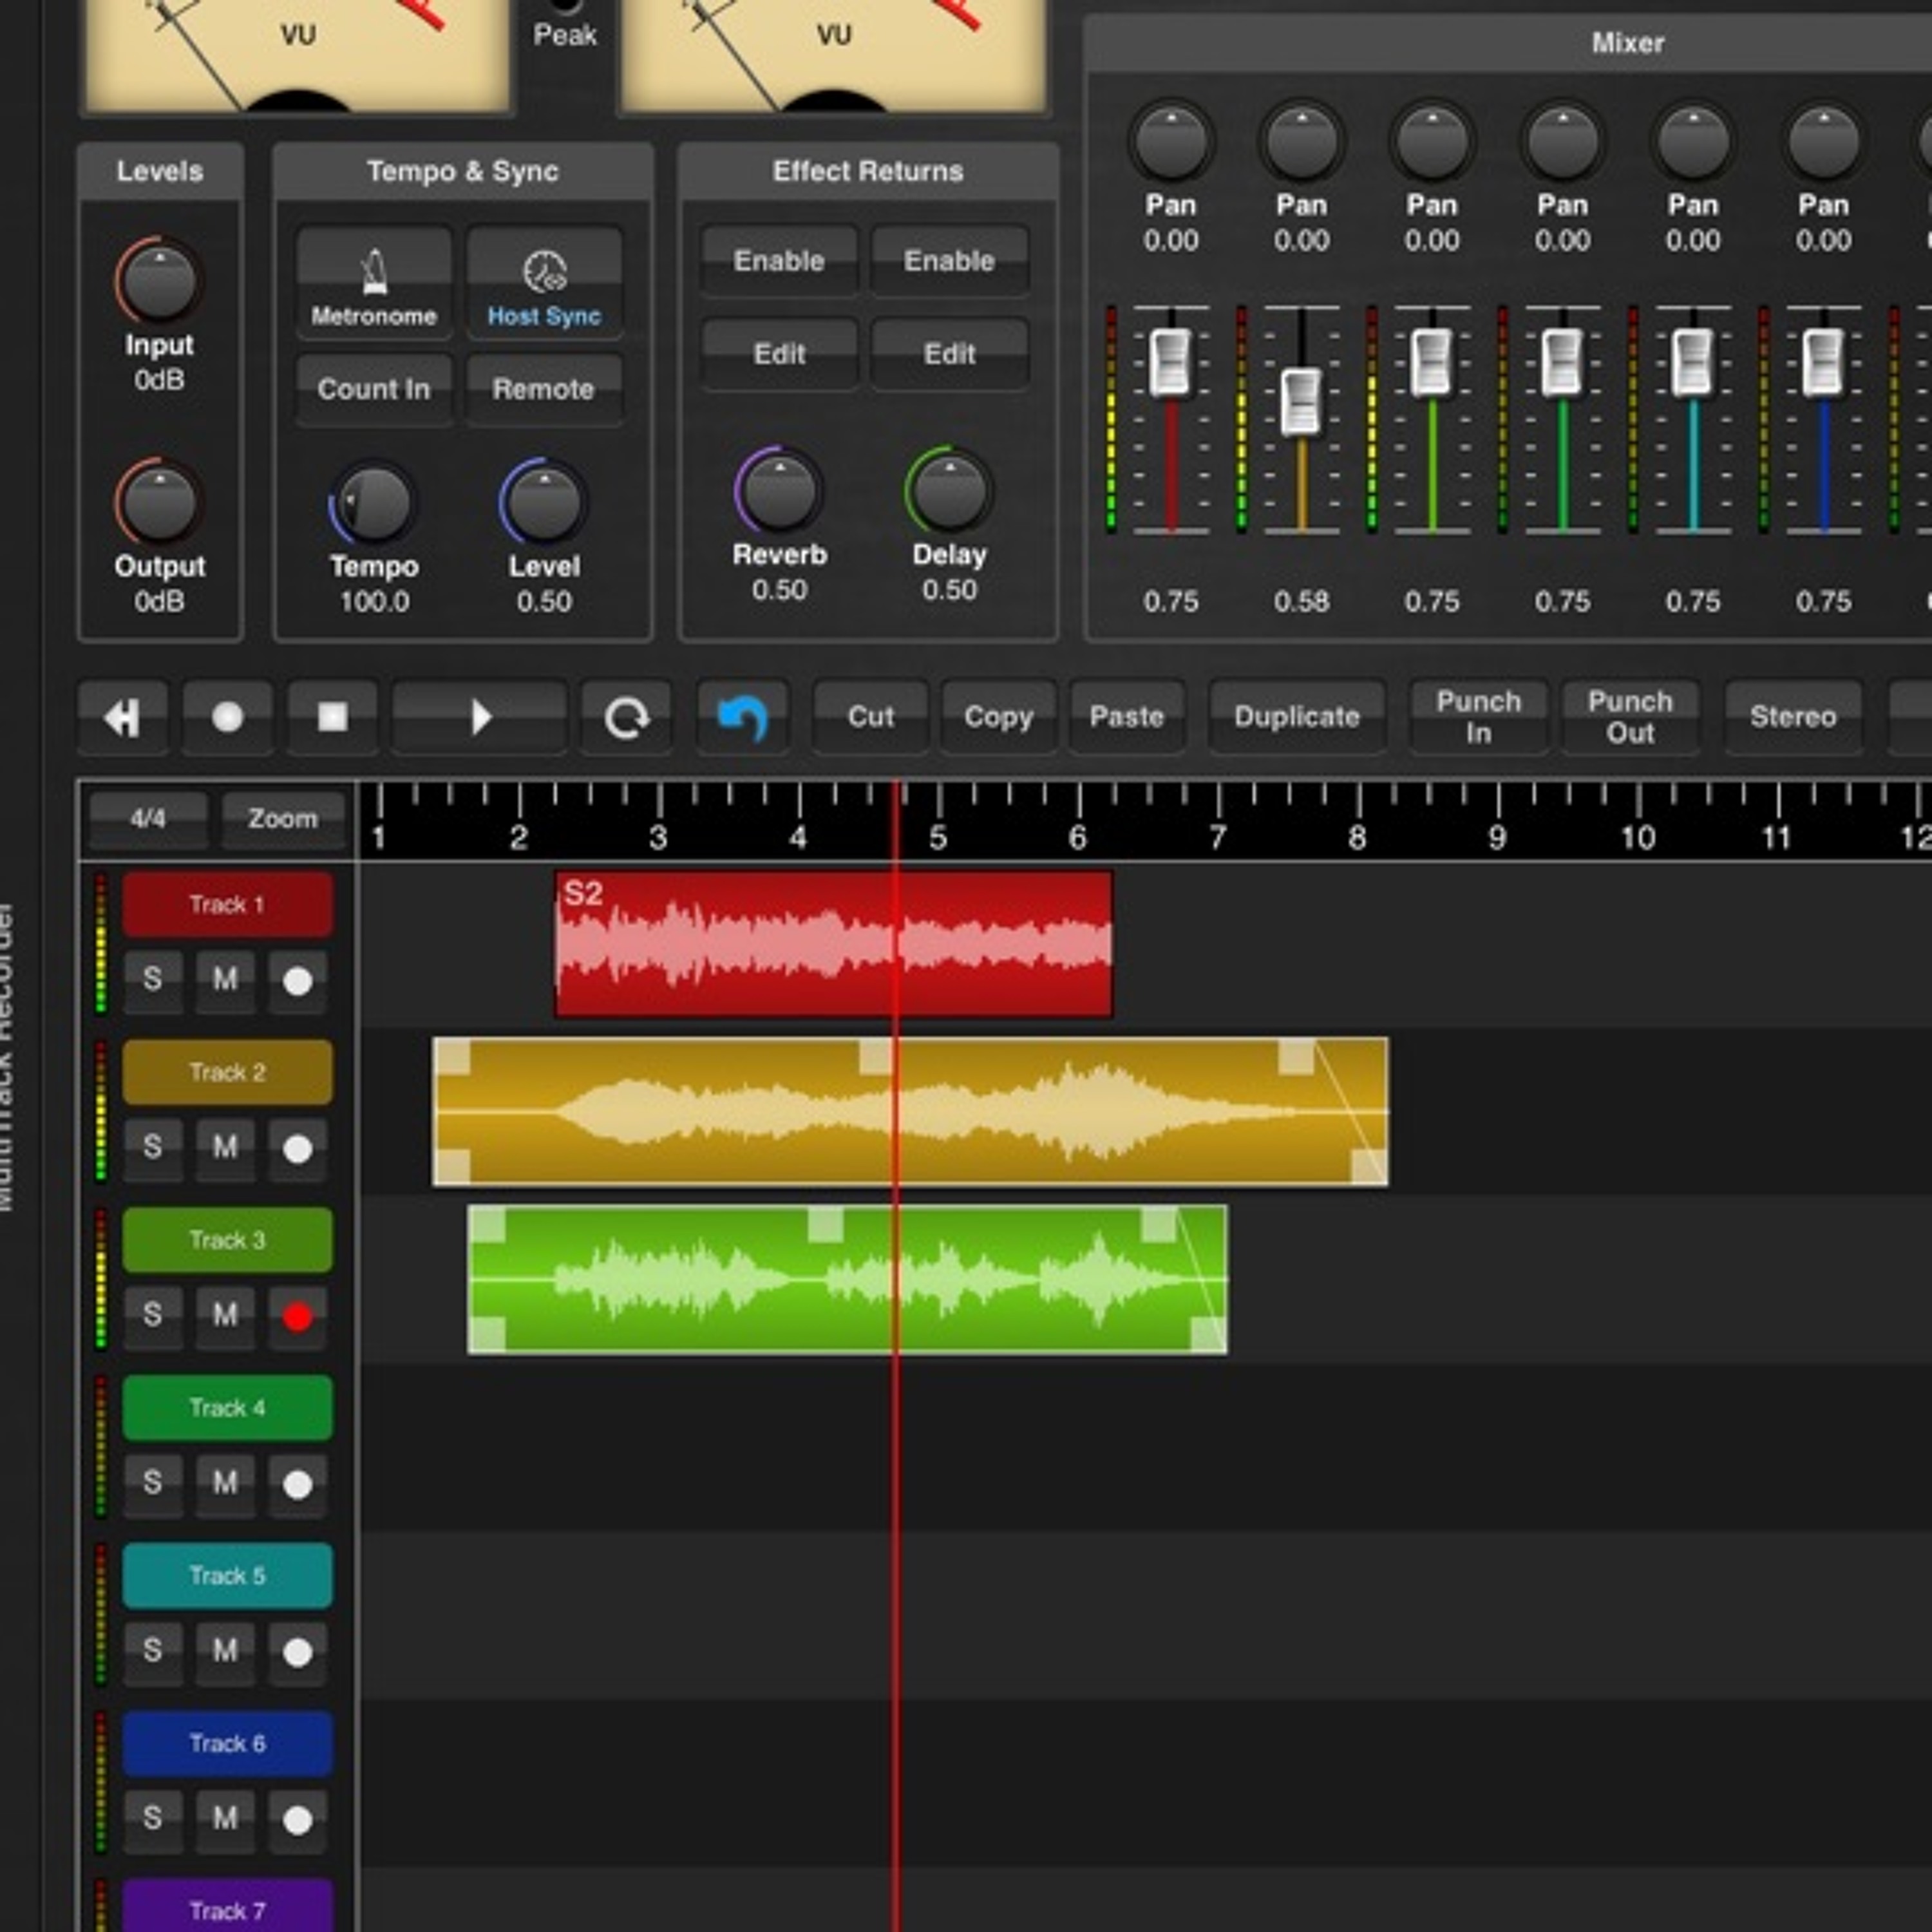Open the Remote option
This screenshot has width=1932, height=1932.
[x=544, y=389]
